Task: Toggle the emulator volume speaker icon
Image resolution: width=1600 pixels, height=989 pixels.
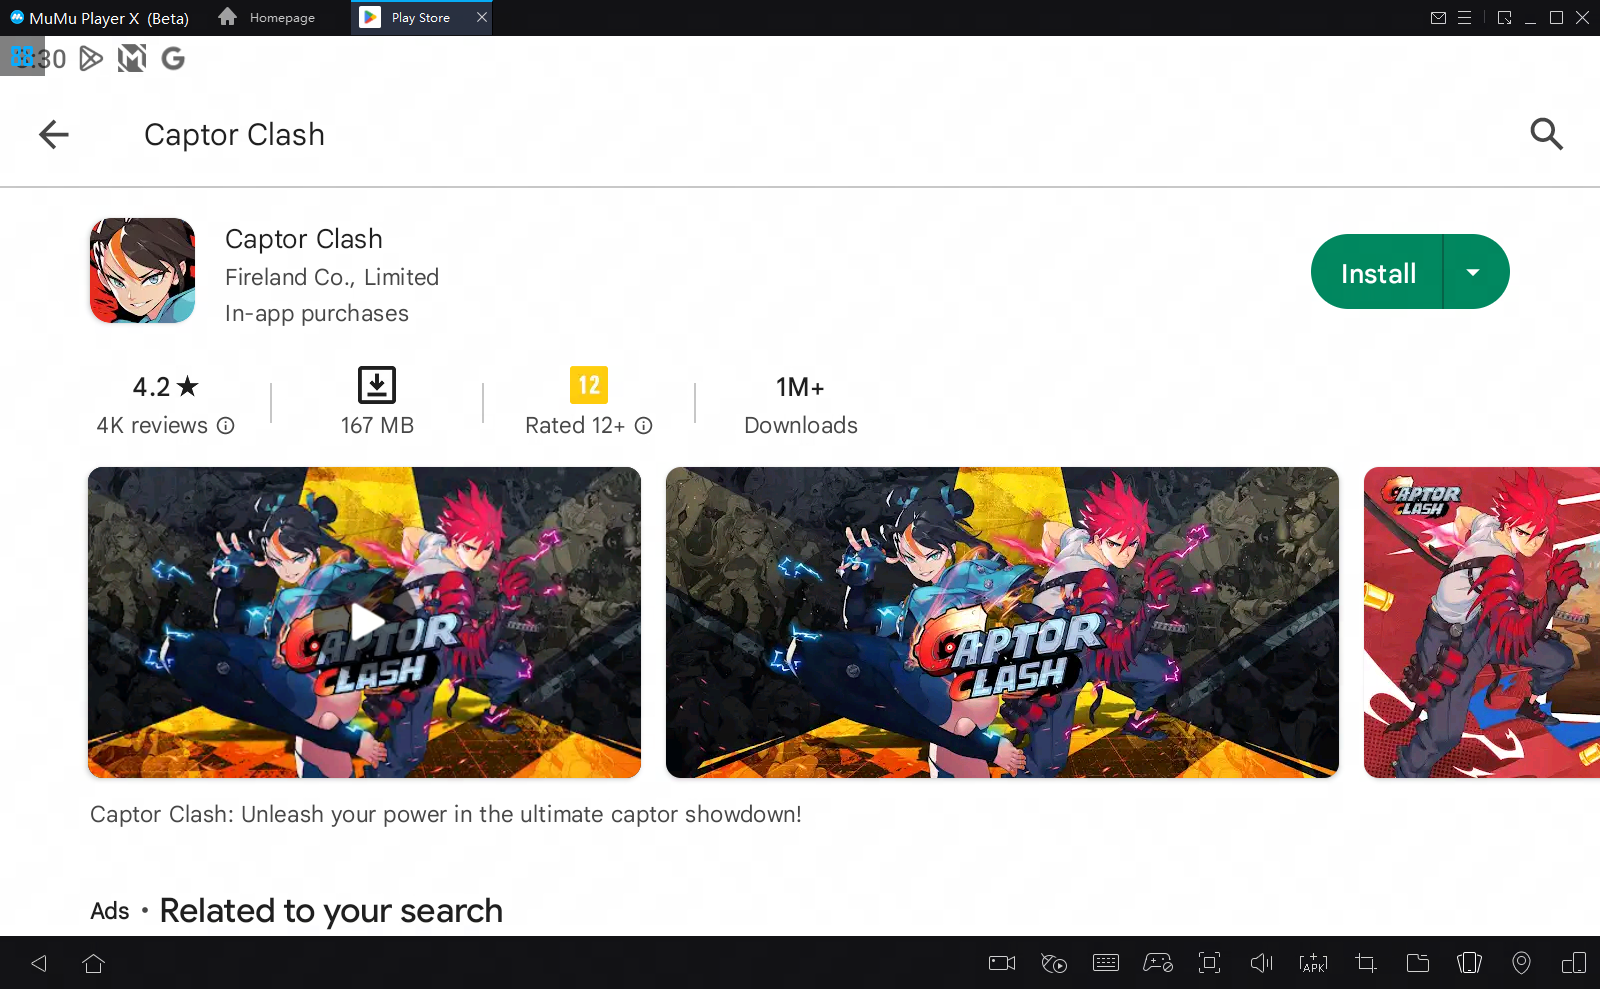Action: pyautogui.click(x=1261, y=963)
